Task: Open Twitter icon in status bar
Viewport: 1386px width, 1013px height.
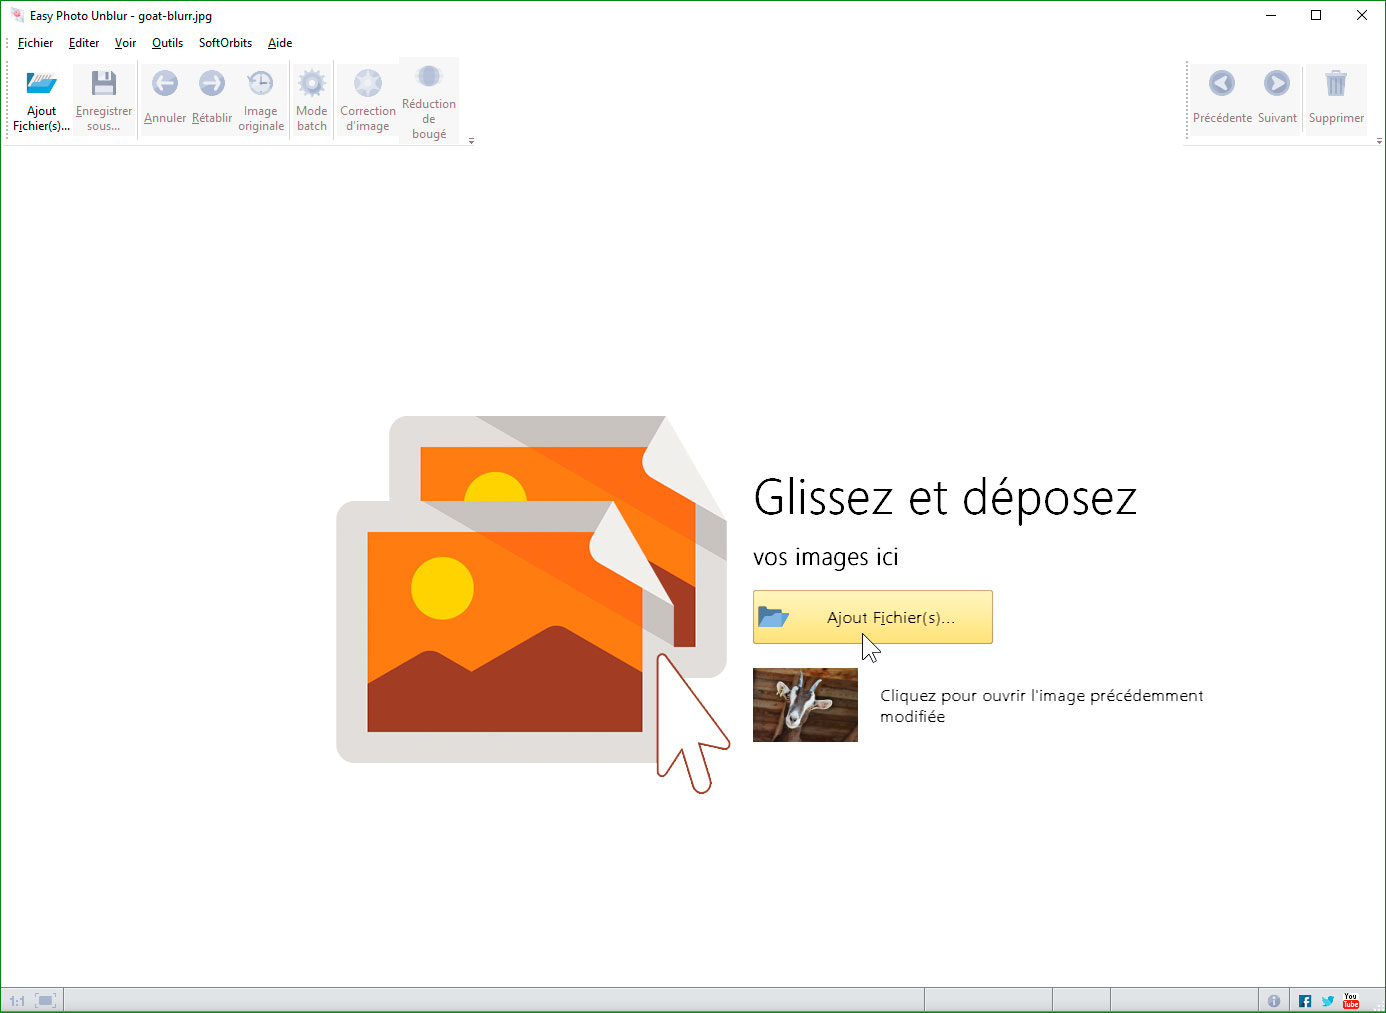Action: coord(1328,1001)
